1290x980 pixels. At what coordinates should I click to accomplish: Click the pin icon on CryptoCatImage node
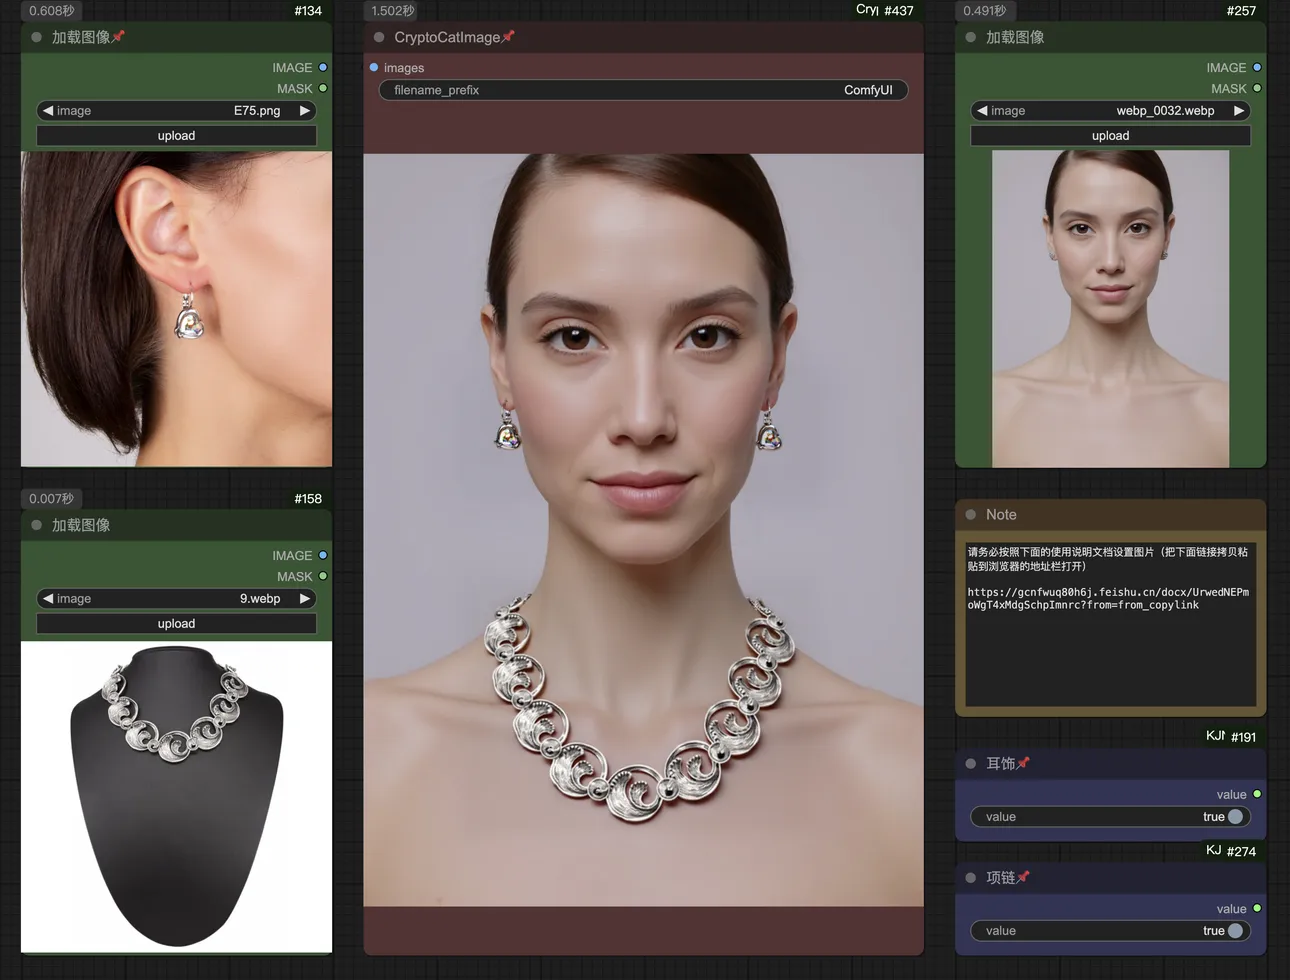click(508, 37)
